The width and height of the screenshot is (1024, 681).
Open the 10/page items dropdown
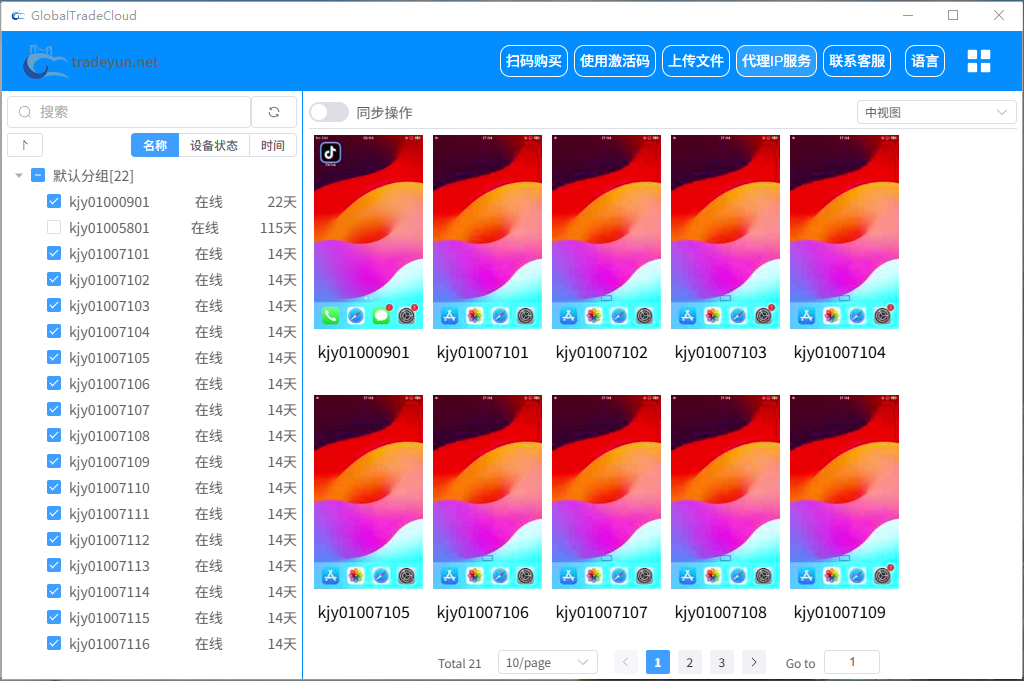(x=547, y=662)
